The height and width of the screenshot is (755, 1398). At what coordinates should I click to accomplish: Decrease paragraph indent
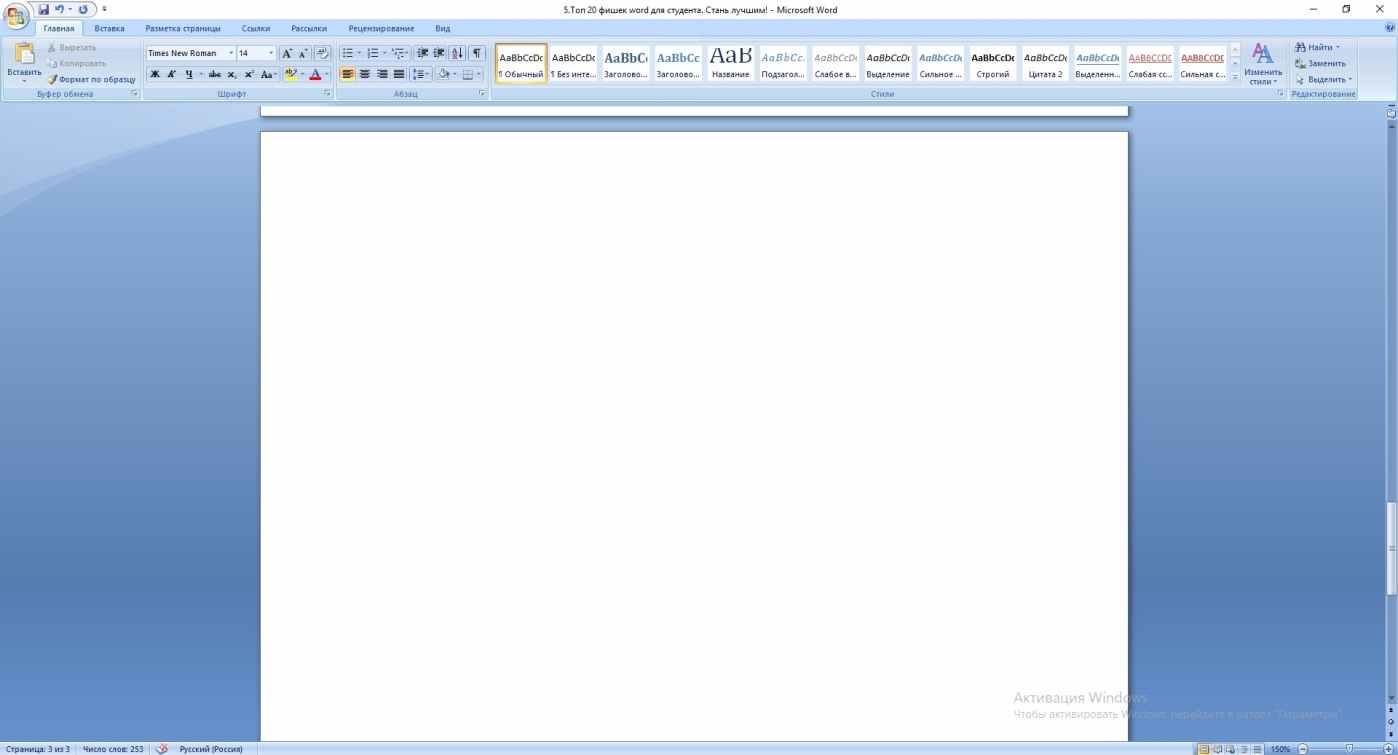click(422, 53)
